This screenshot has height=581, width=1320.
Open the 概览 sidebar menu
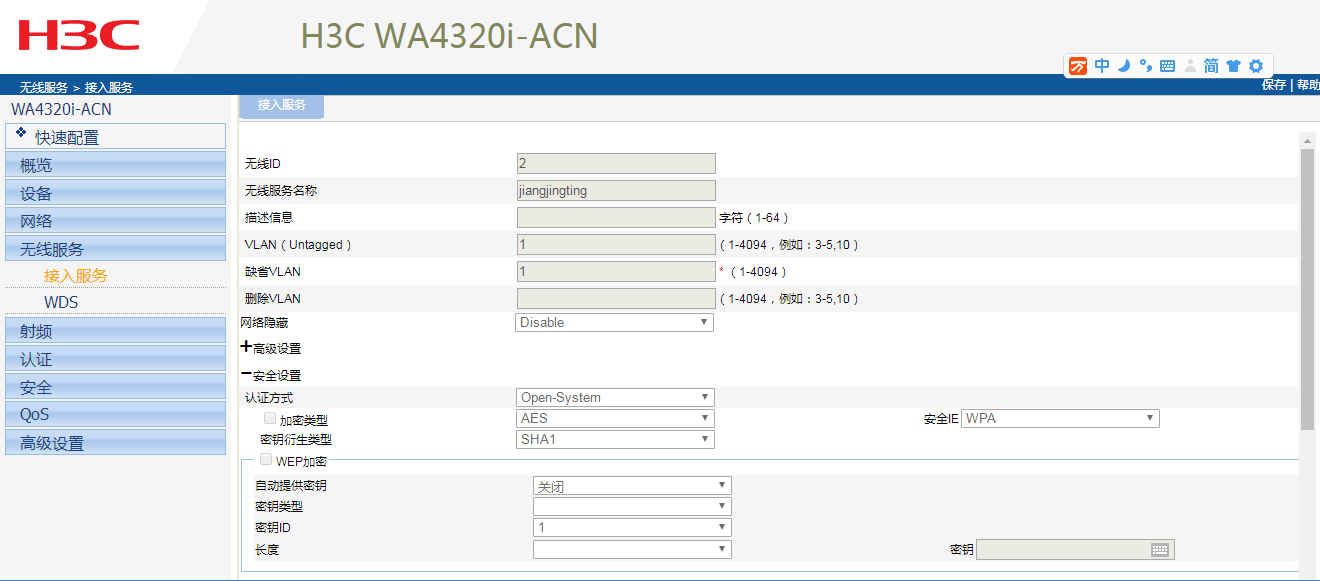pyautogui.click(x=116, y=165)
